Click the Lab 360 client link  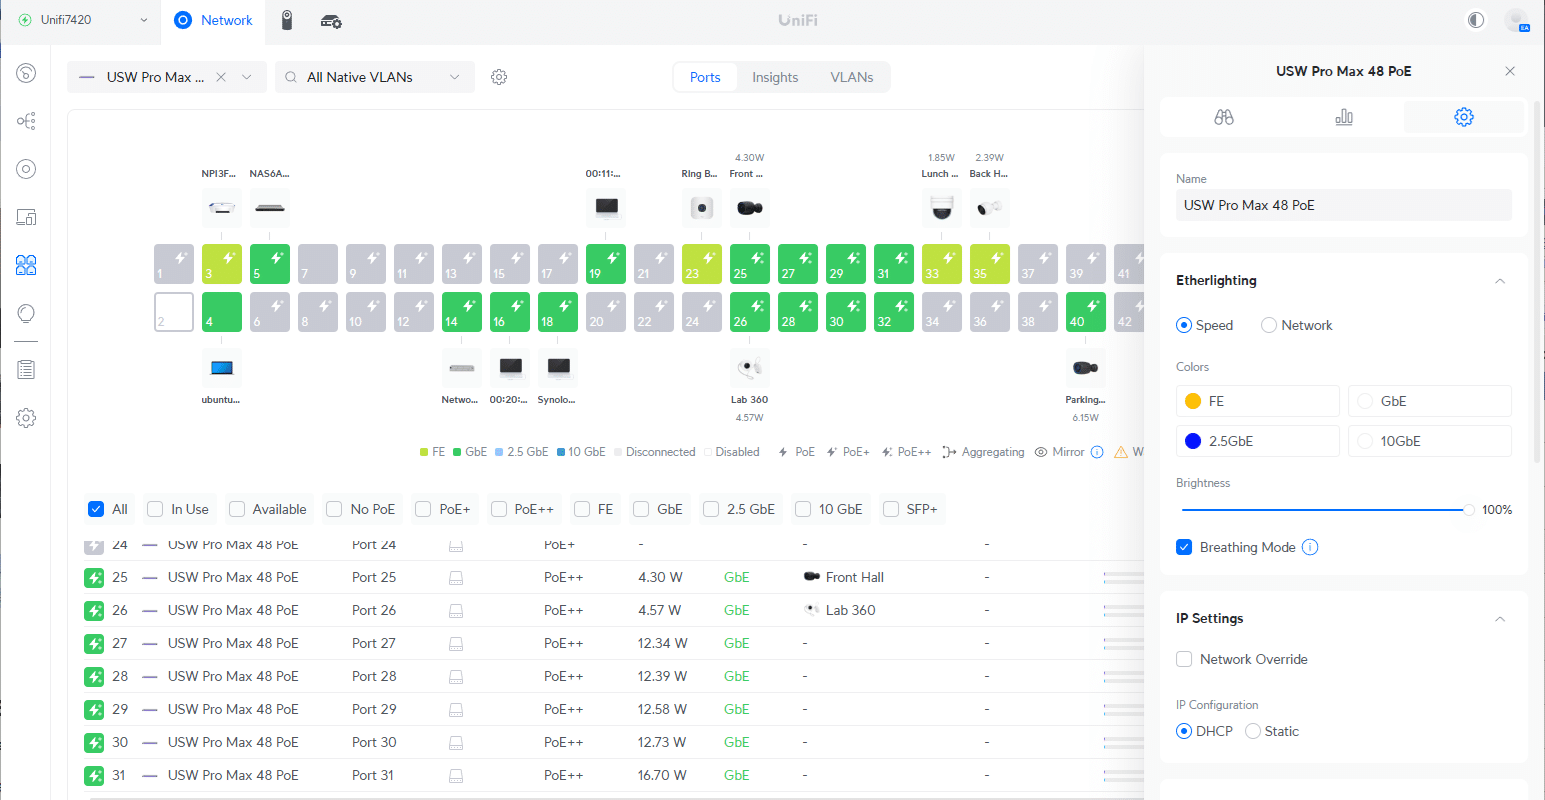[x=851, y=610]
